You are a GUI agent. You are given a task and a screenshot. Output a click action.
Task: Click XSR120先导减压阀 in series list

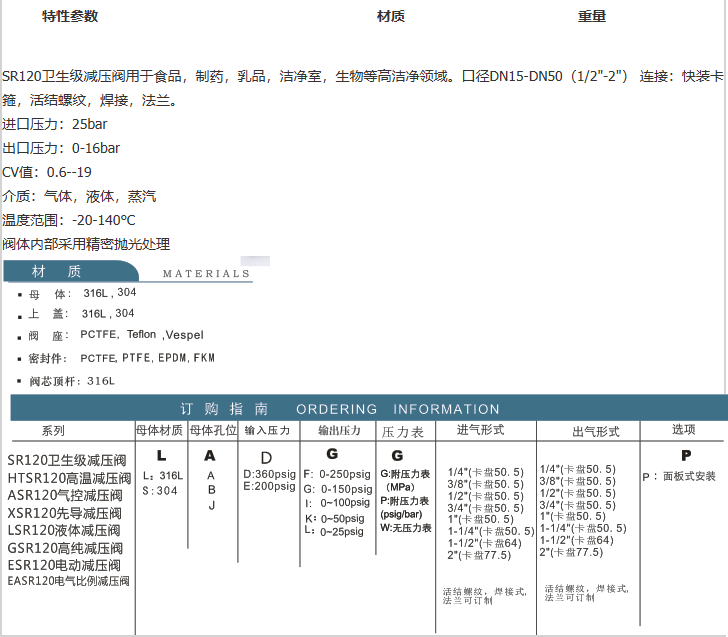pos(65,513)
